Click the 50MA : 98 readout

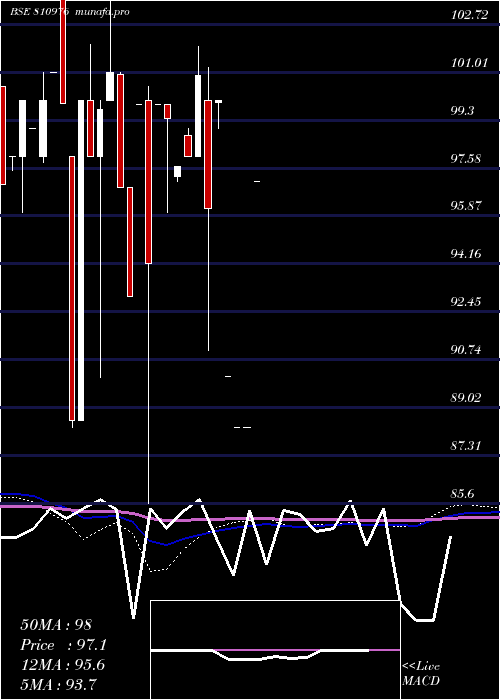coord(56,625)
